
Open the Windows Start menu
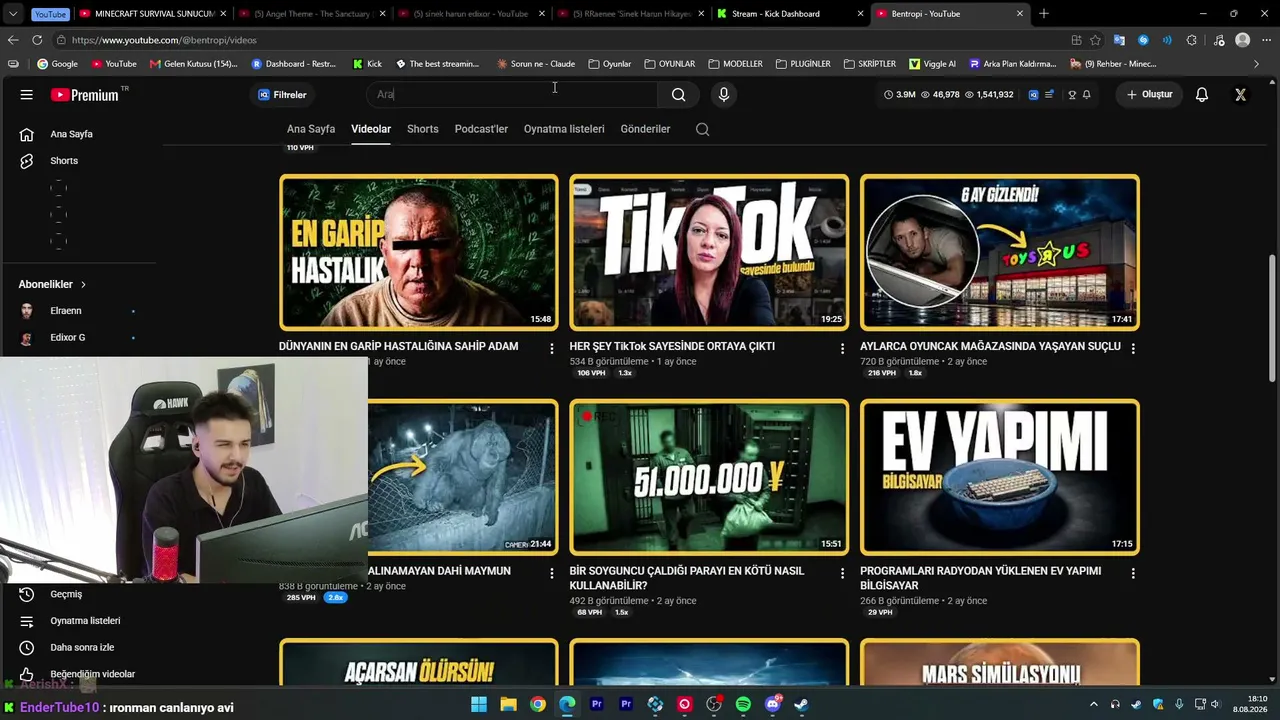pyautogui.click(x=479, y=704)
